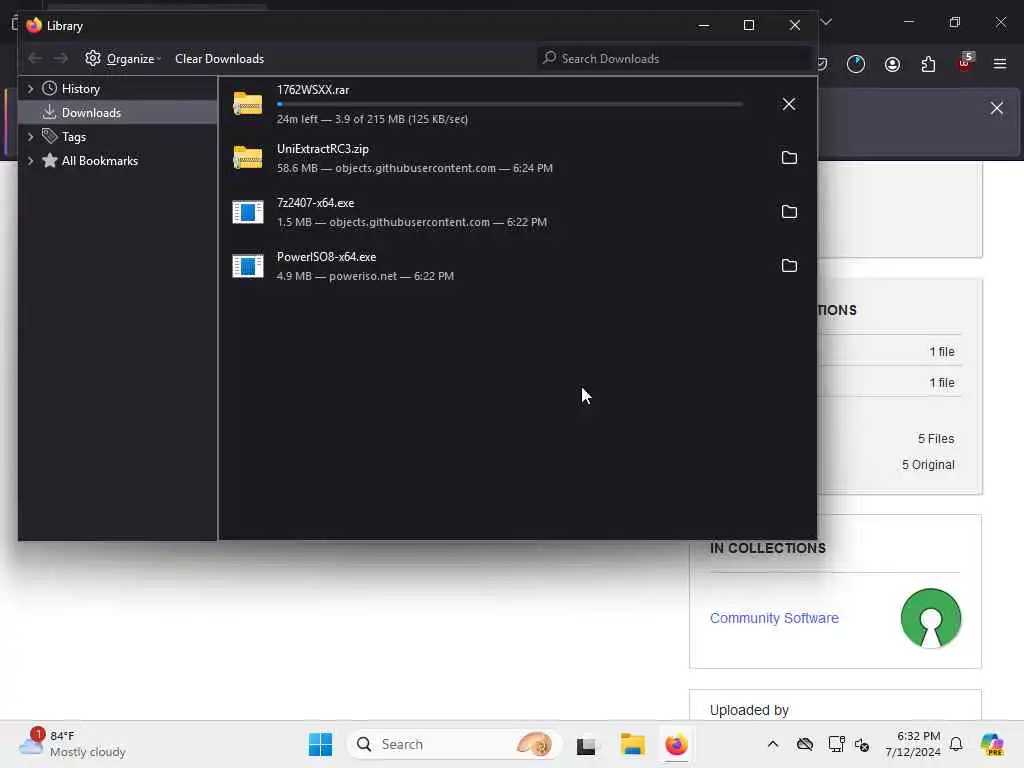
Task: Switch to Firefox from taskbar
Action: click(x=676, y=744)
